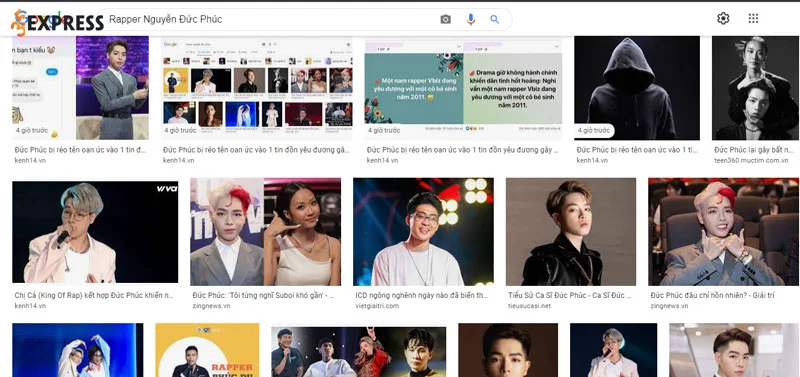
Task: Open the settings gear icon
Action: [723, 18]
